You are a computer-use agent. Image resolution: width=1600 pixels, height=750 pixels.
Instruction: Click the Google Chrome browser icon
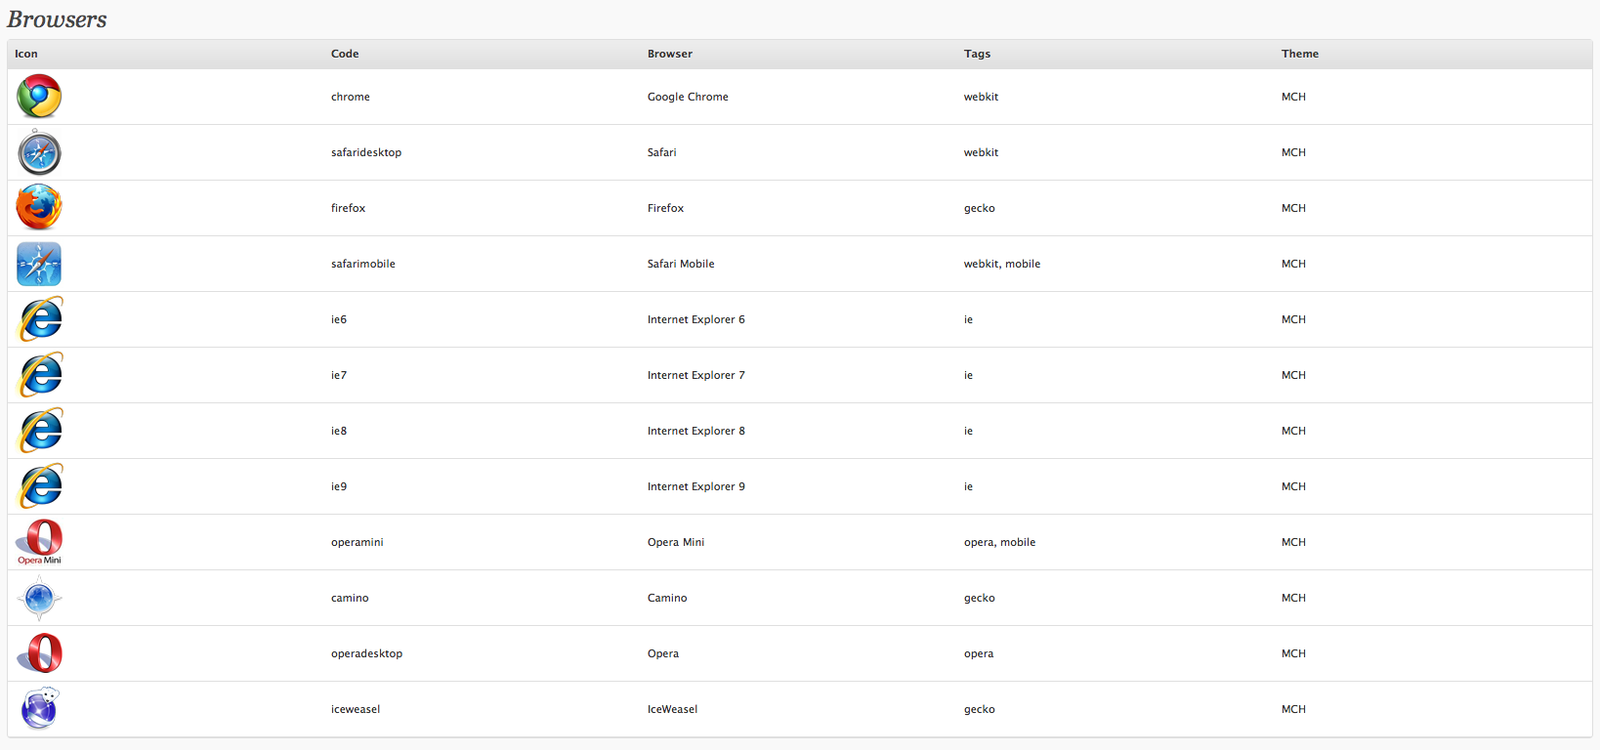[39, 97]
